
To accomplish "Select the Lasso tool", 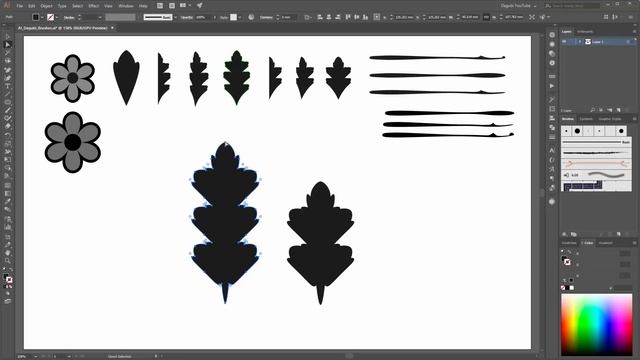I will [x=8, y=61].
